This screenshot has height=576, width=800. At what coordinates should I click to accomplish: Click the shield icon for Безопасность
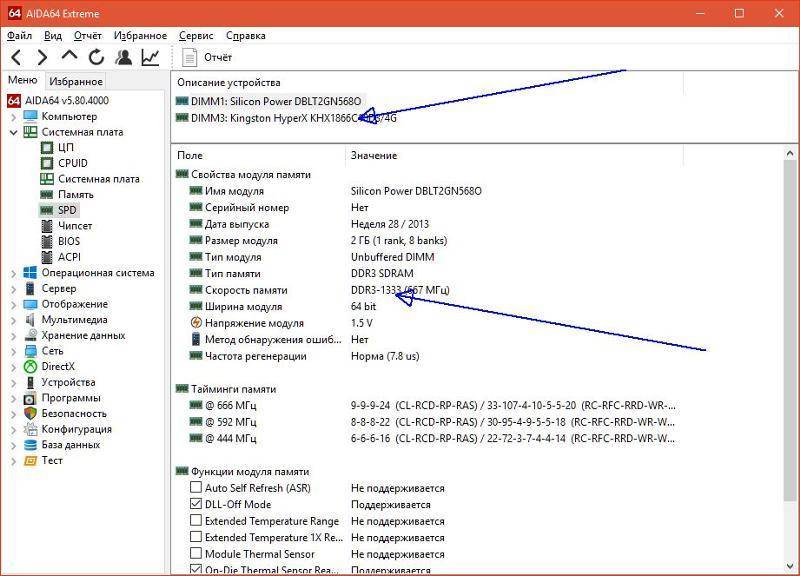coord(31,414)
